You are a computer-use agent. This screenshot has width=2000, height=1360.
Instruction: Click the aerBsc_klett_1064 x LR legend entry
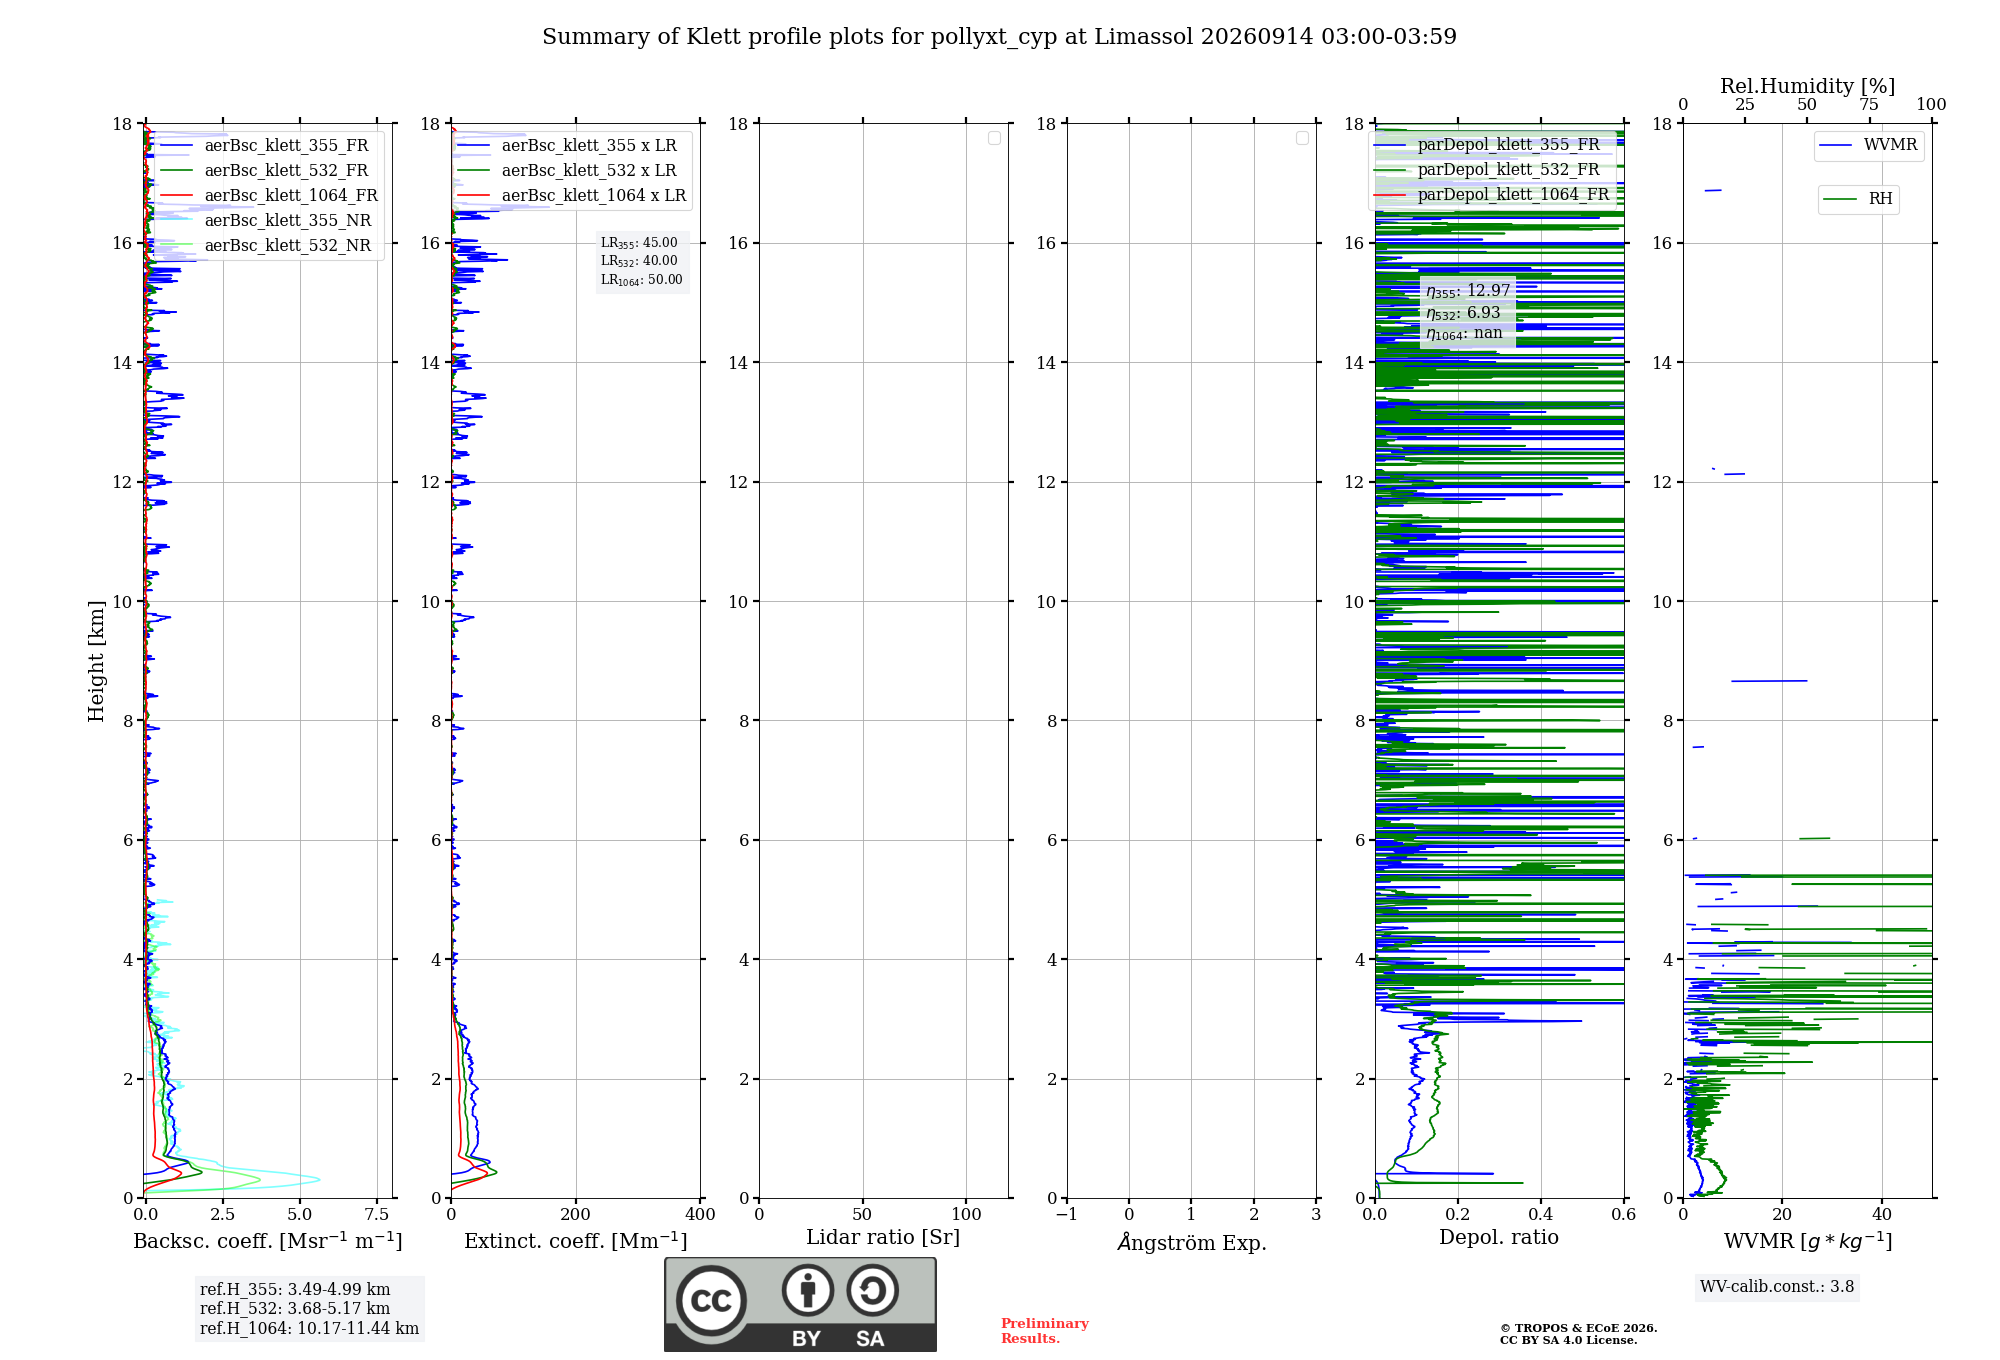tap(572, 196)
